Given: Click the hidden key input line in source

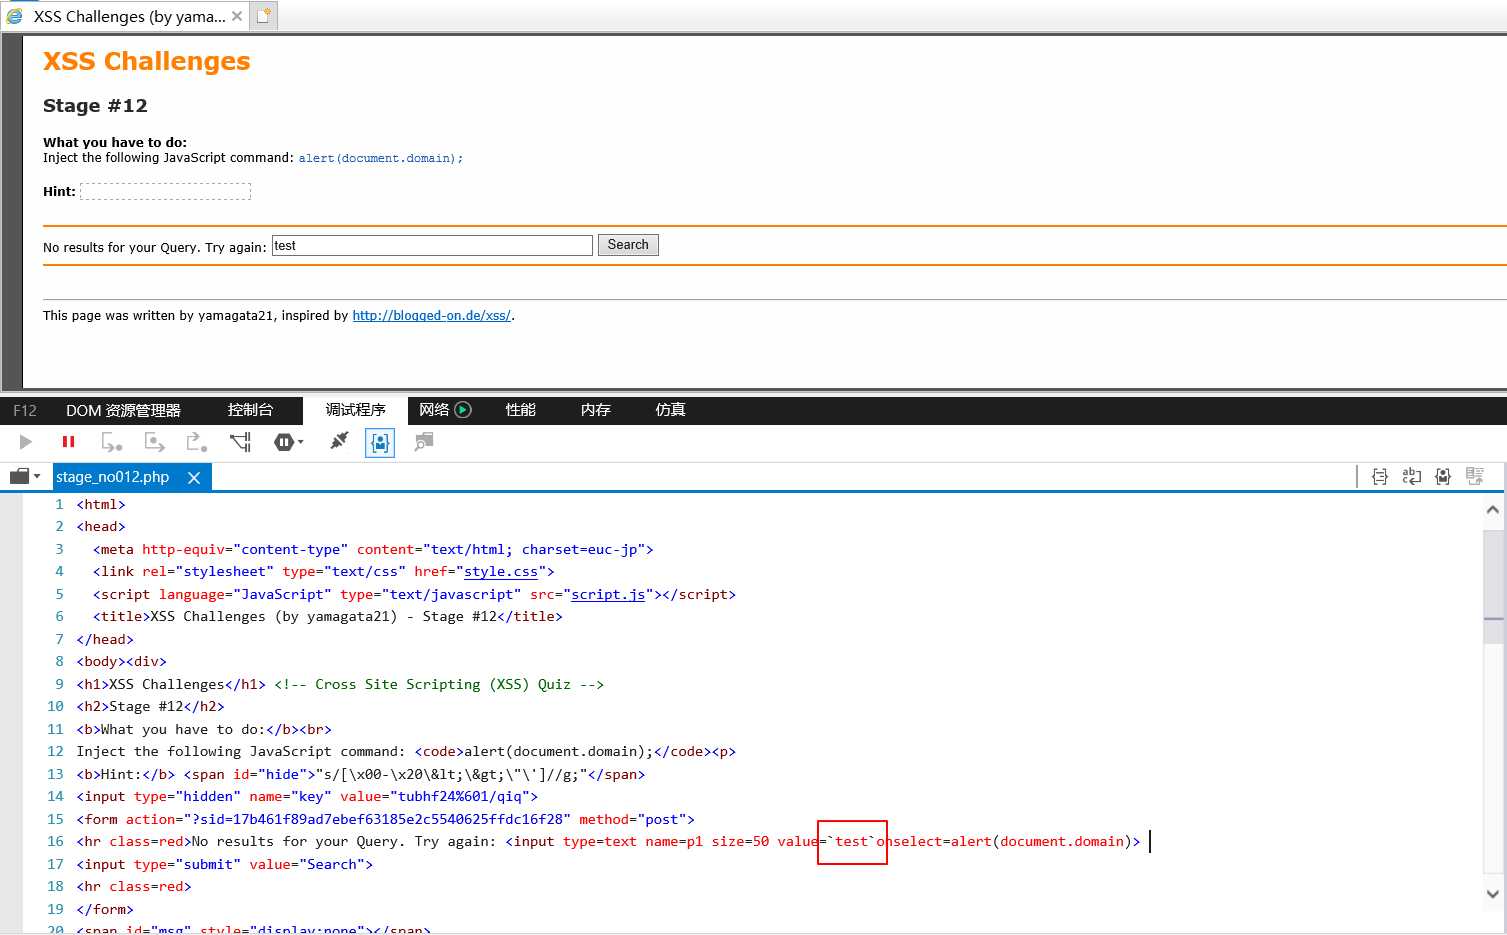Looking at the screenshot, I should (x=307, y=797).
